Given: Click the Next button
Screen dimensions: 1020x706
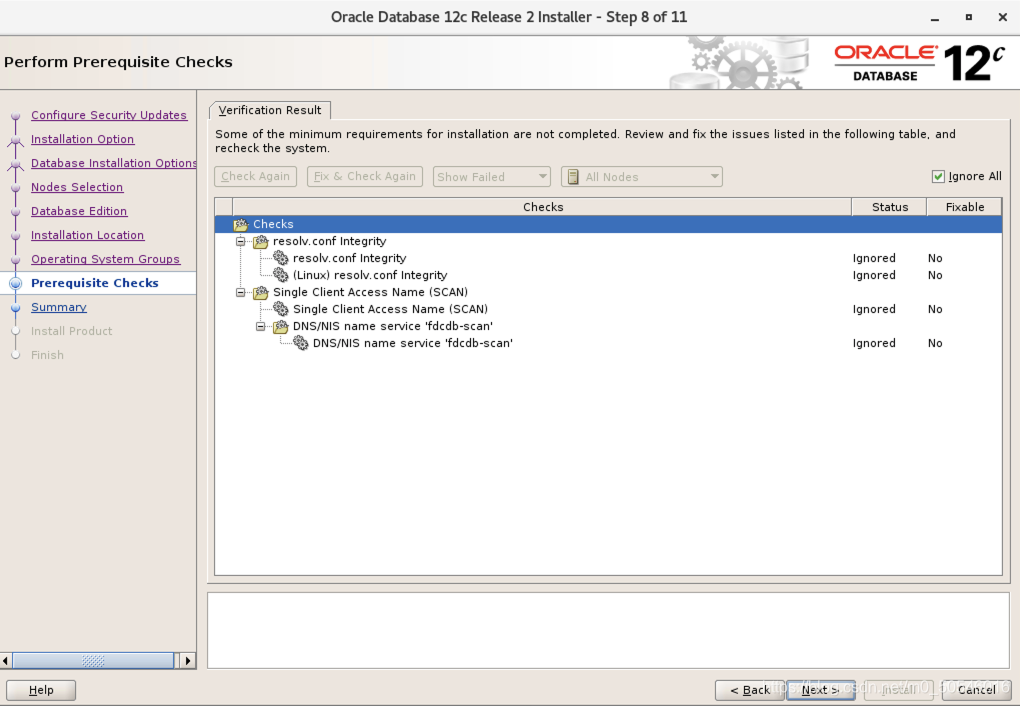Looking at the screenshot, I should (820, 690).
